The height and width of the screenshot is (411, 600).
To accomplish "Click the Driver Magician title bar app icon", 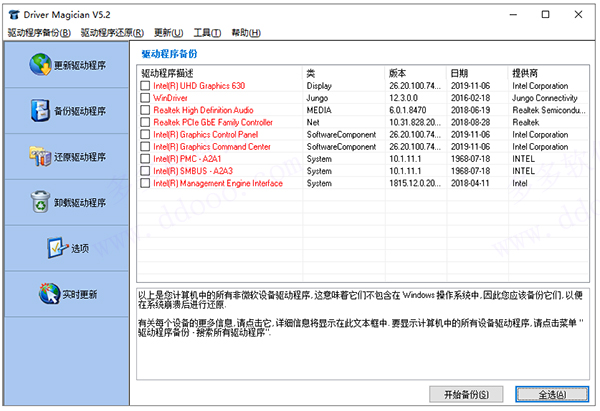I will point(14,15).
